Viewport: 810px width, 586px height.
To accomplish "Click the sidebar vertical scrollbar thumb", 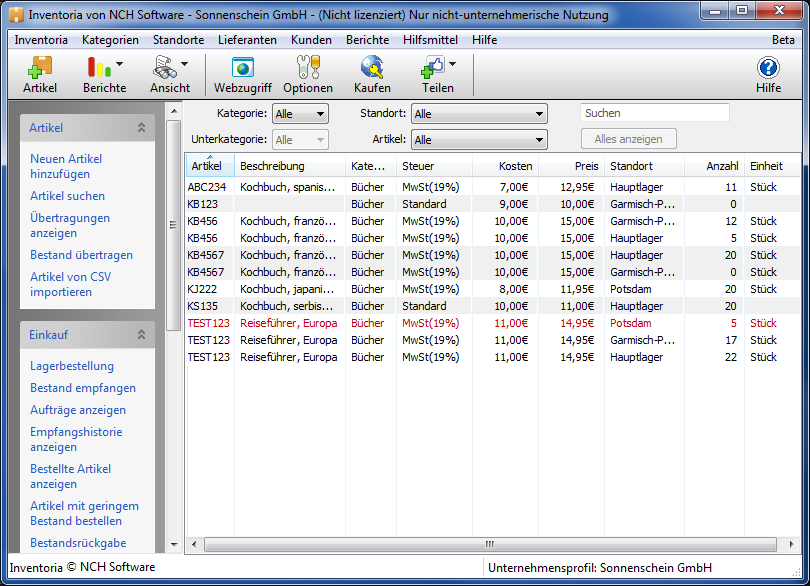I will (173, 225).
